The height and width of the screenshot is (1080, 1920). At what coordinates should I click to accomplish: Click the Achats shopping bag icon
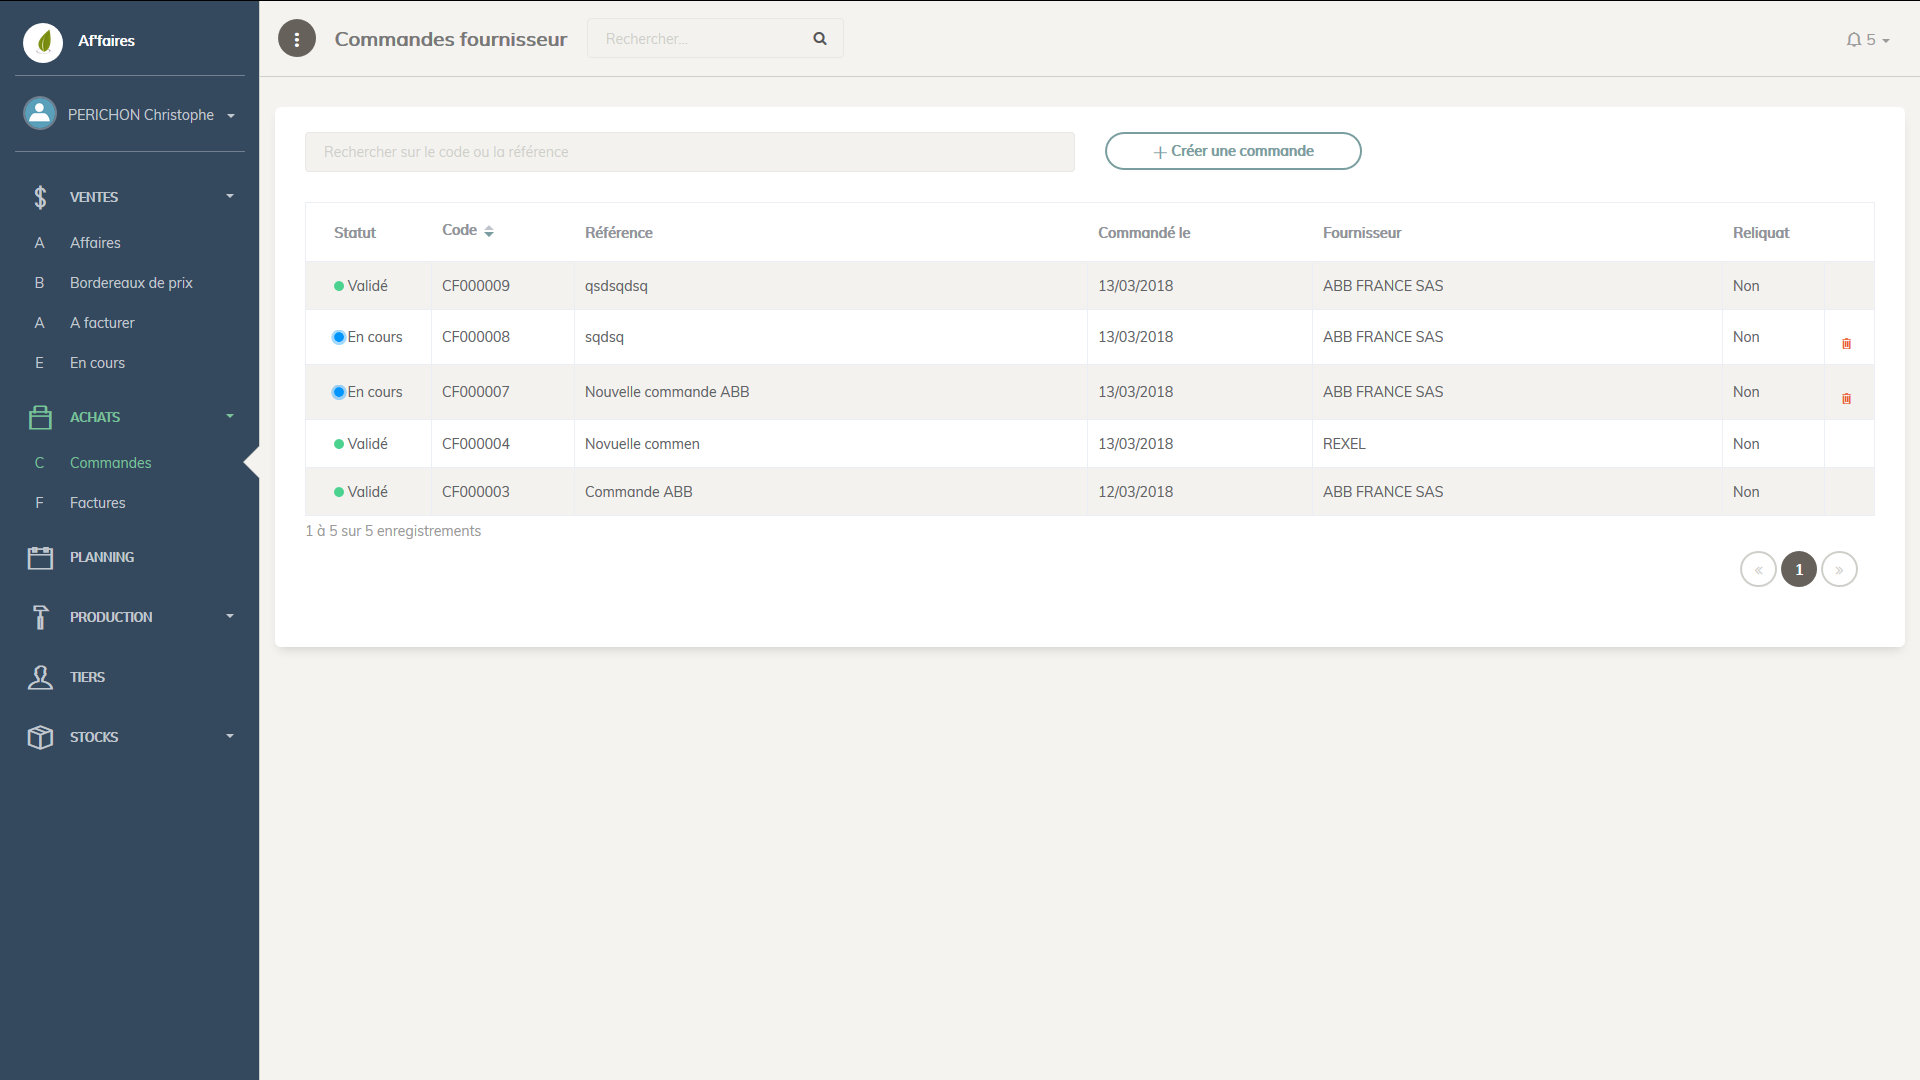click(40, 417)
